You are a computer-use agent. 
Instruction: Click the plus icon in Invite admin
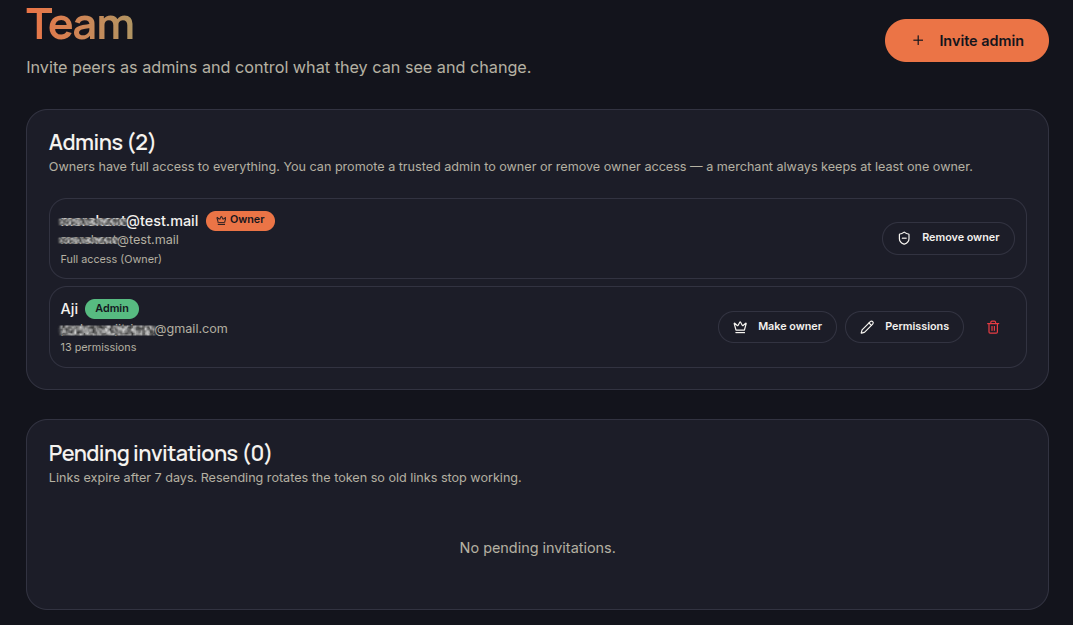[x=918, y=40]
